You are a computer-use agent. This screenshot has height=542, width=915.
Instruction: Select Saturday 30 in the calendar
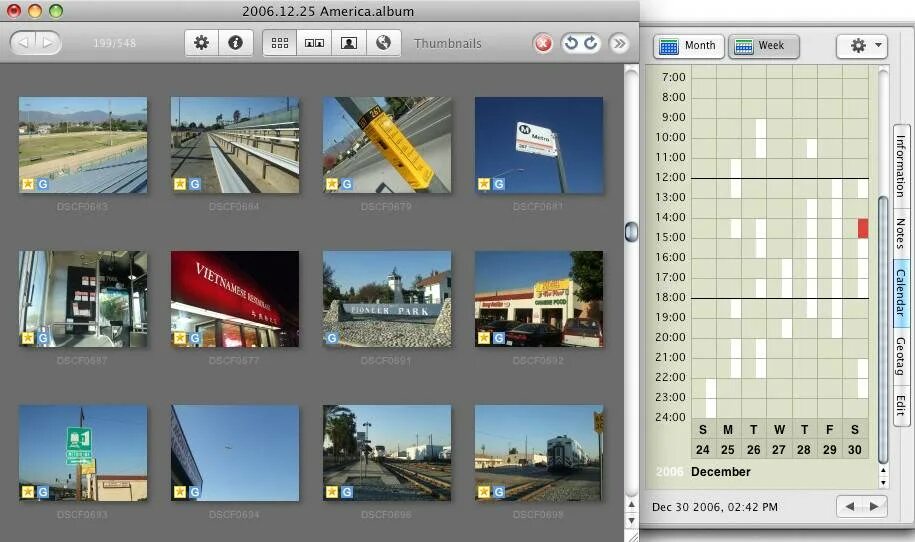click(x=855, y=450)
